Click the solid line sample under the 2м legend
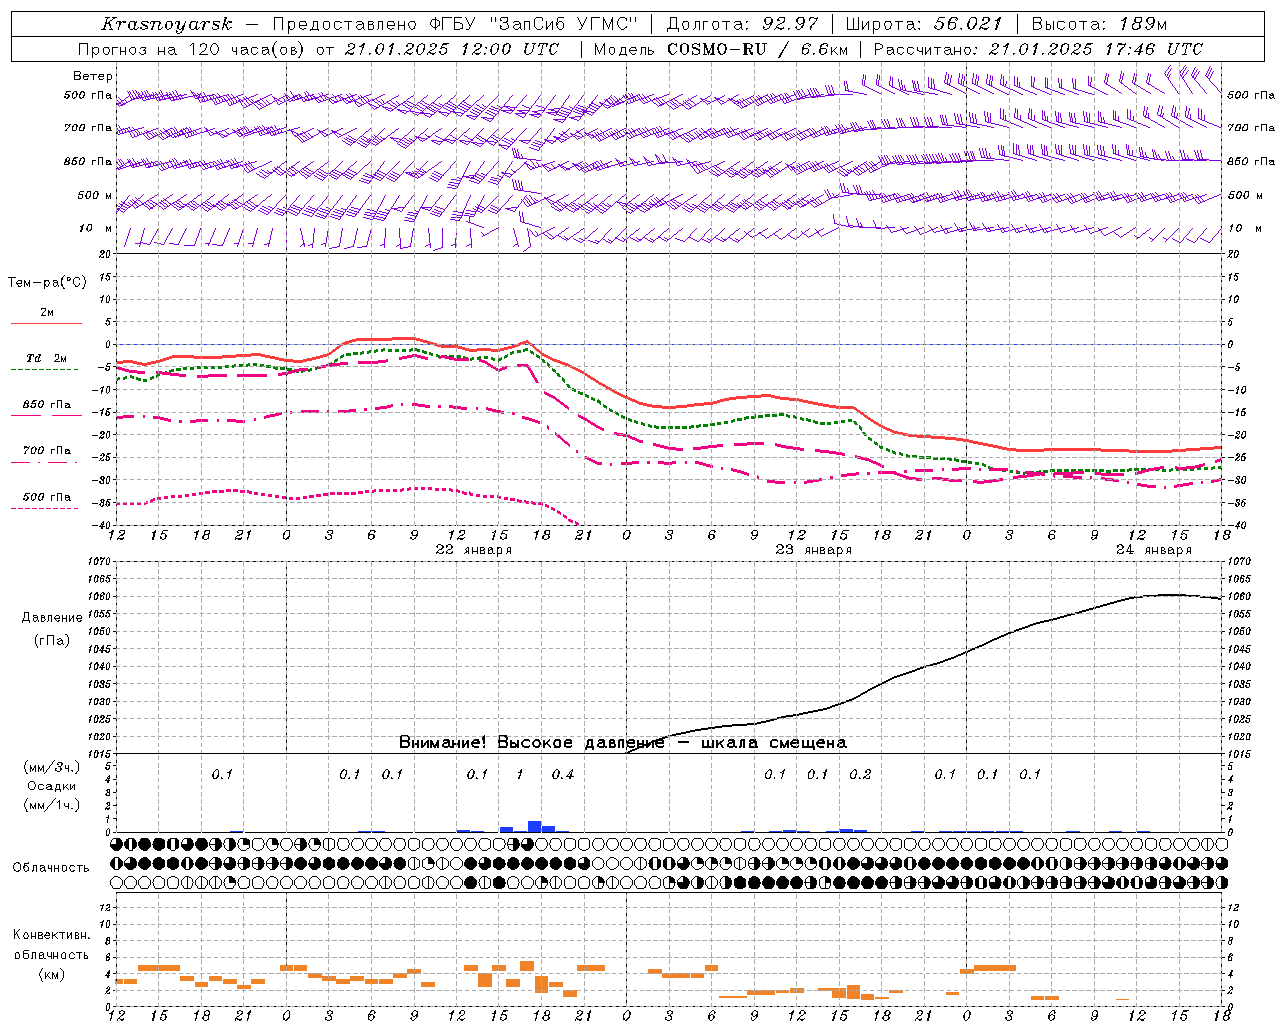1280x1024 pixels. [47, 324]
